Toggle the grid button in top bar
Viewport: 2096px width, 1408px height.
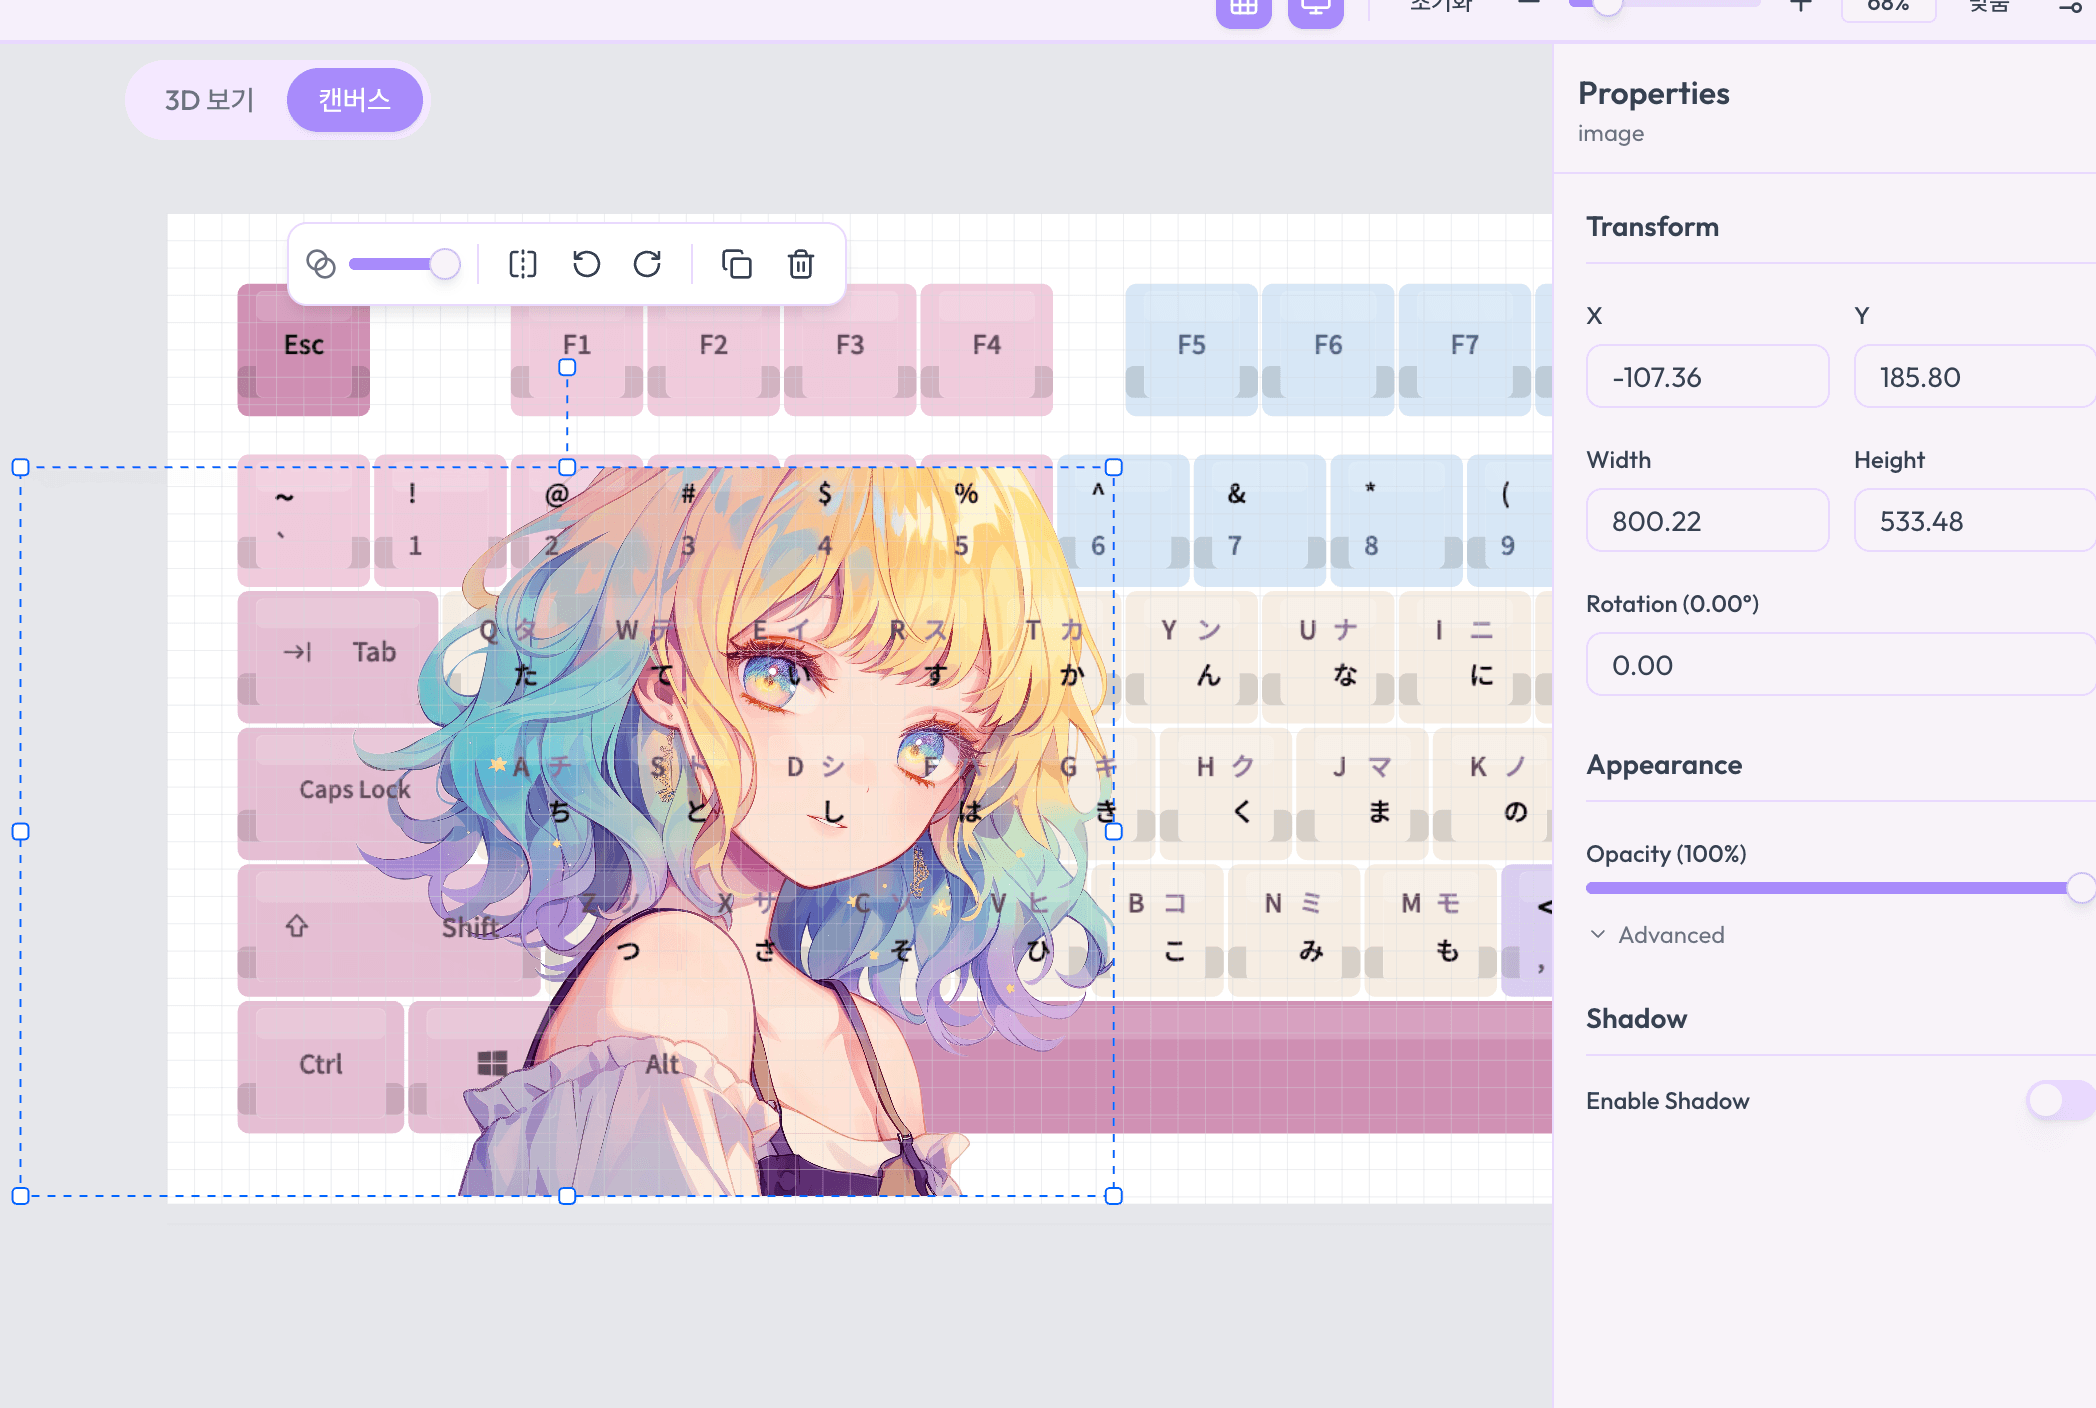pos(1243,10)
